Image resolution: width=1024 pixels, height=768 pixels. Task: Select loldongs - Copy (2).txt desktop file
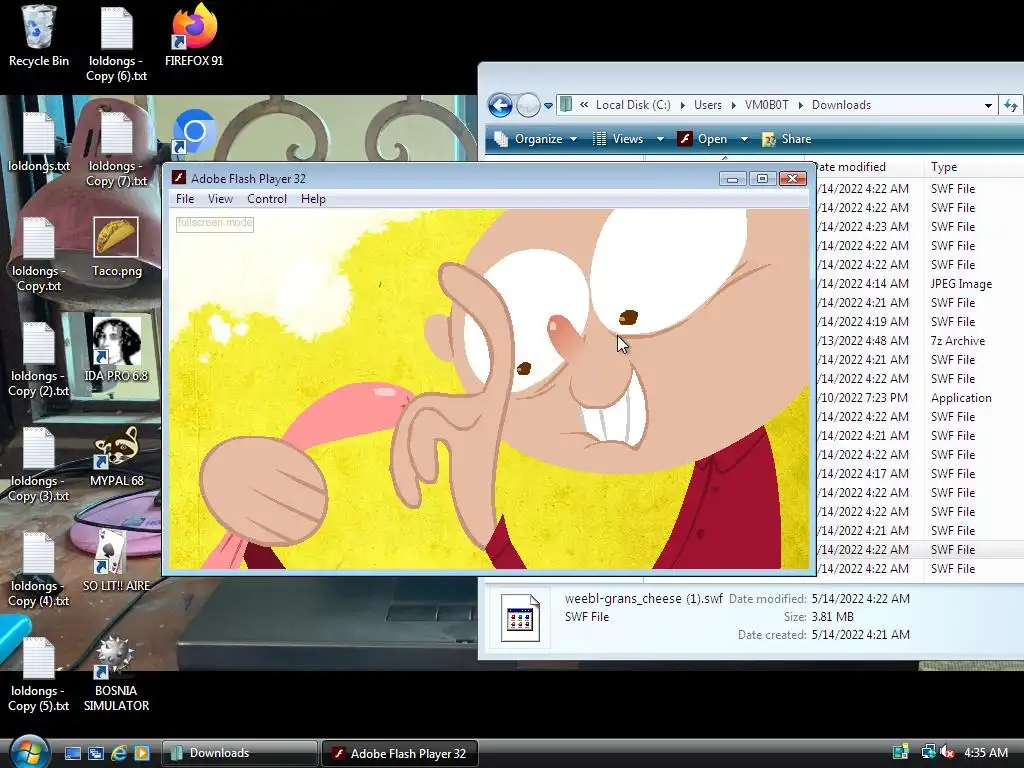pos(39,360)
